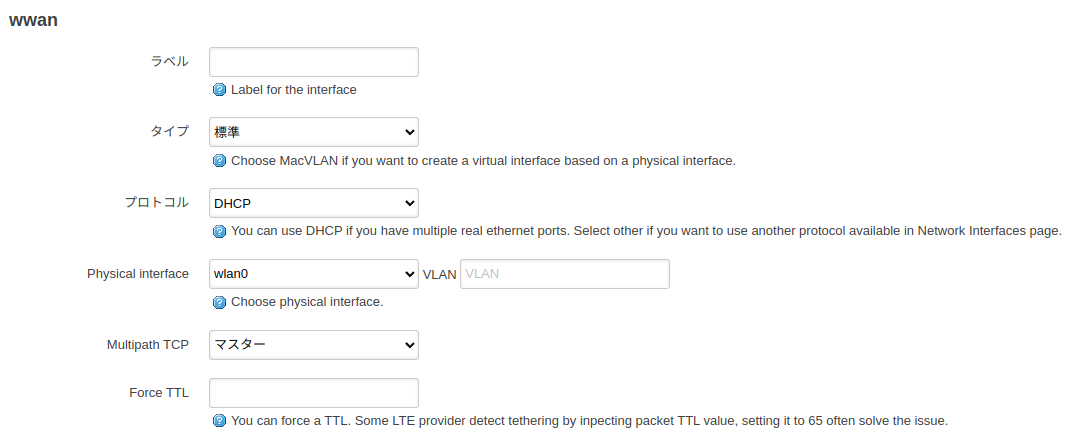Click the タイプ field label
1091x439 pixels.
pyautogui.click(x=169, y=132)
